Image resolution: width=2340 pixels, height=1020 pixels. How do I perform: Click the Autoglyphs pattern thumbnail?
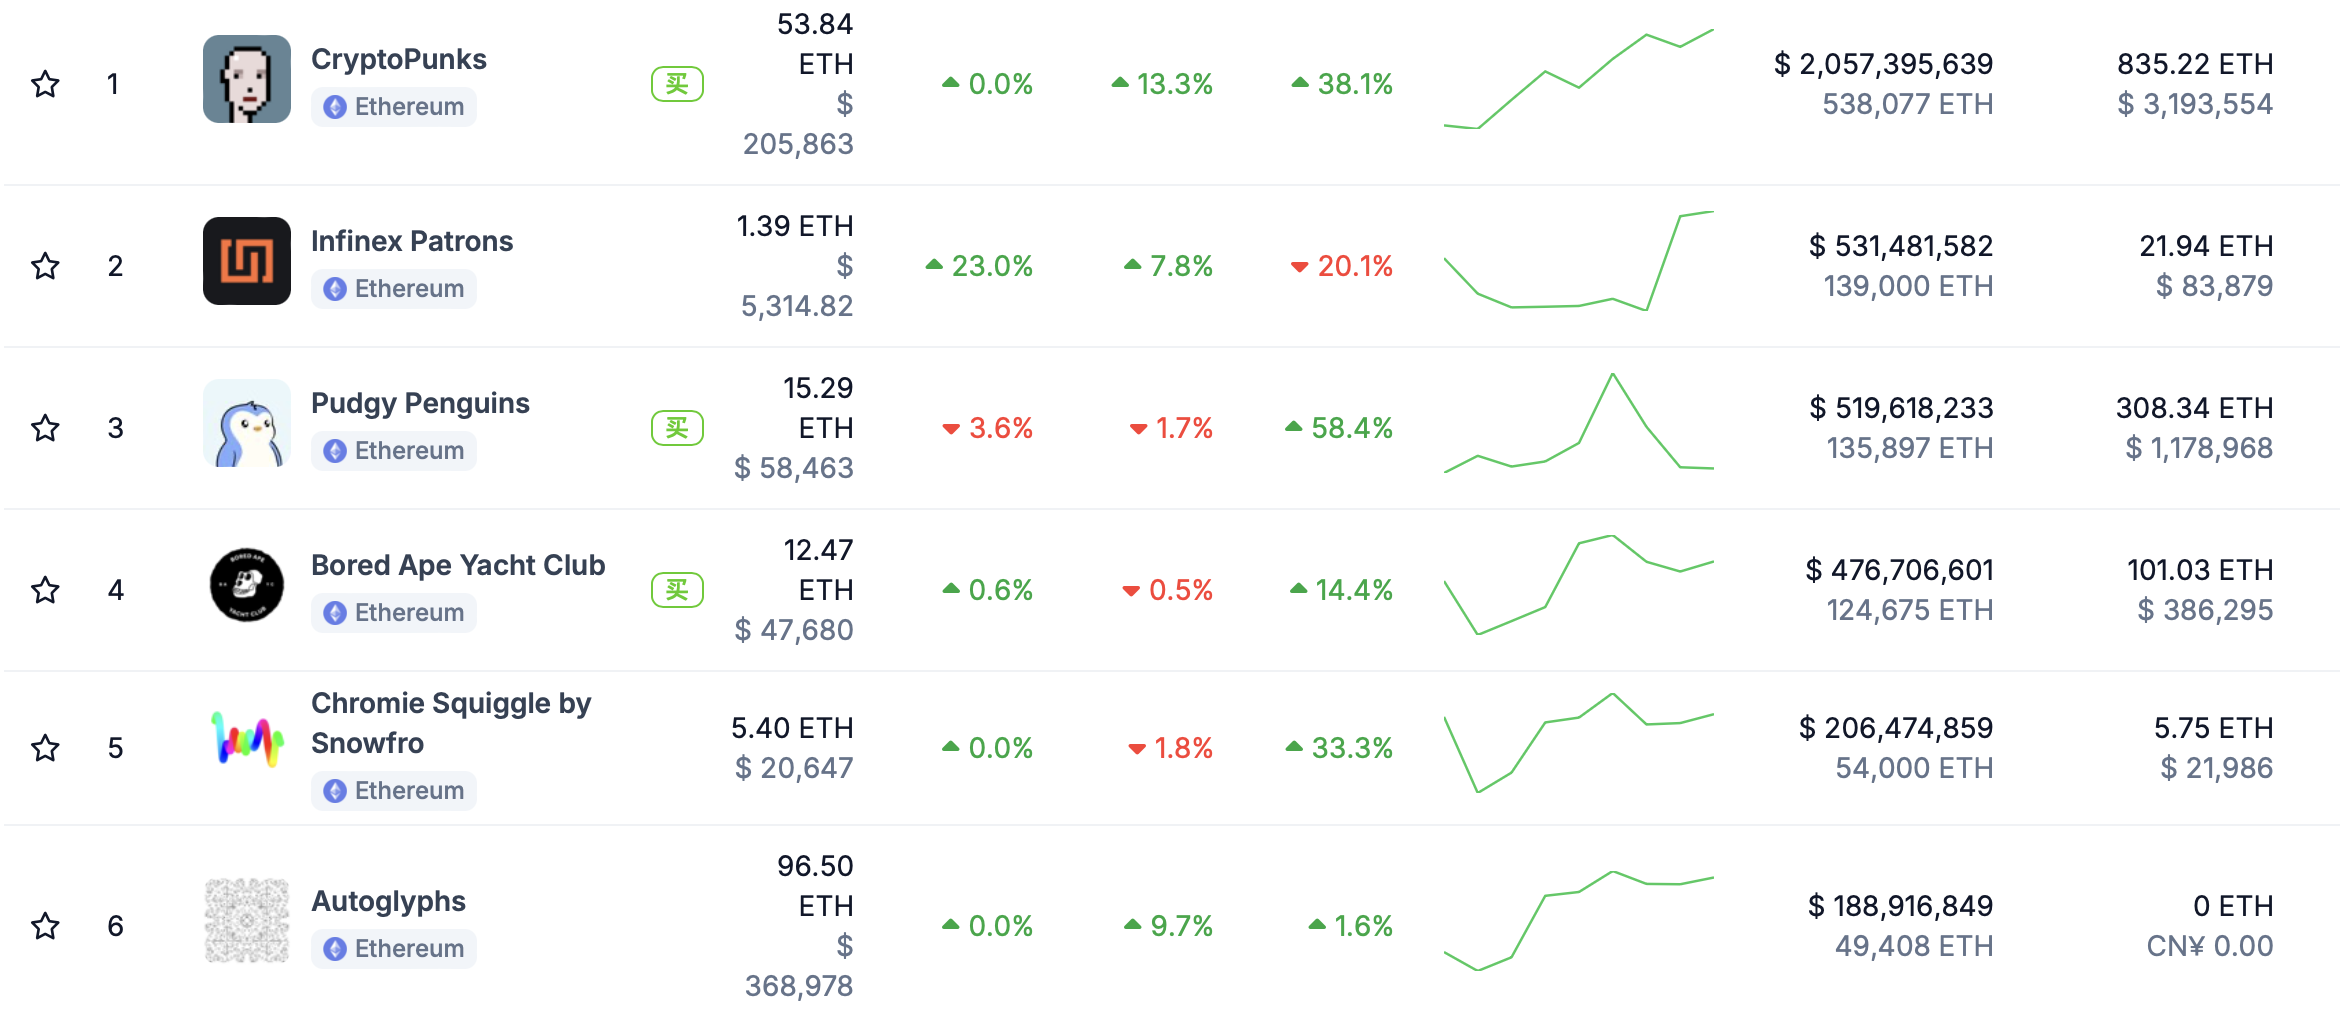coord(247,921)
